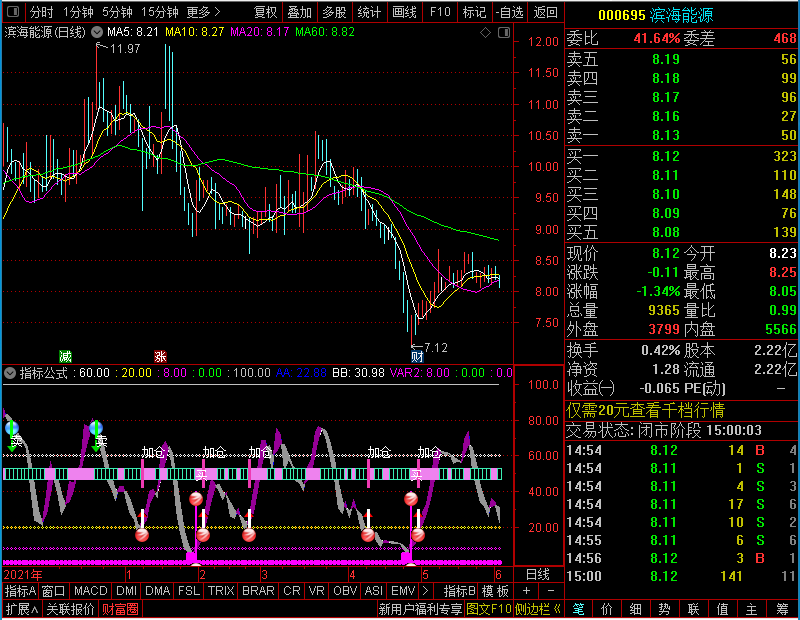
Task: Open the 财 marker icon on chart
Action: pyautogui.click(x=417, y=356)
